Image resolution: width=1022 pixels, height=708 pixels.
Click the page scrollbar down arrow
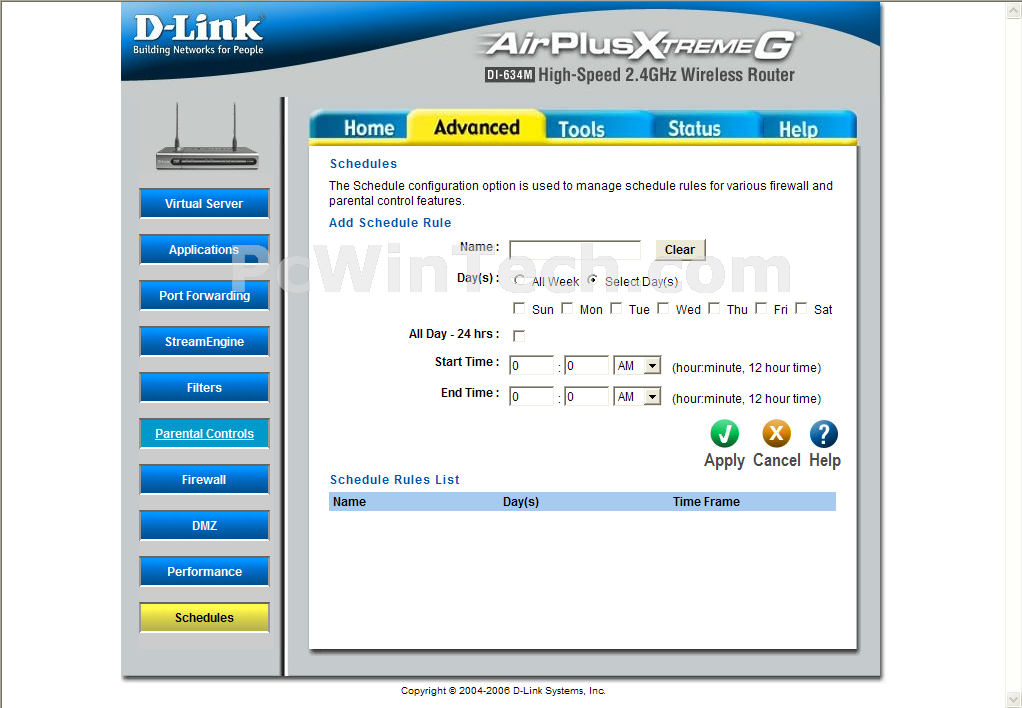pos(1014,699)
